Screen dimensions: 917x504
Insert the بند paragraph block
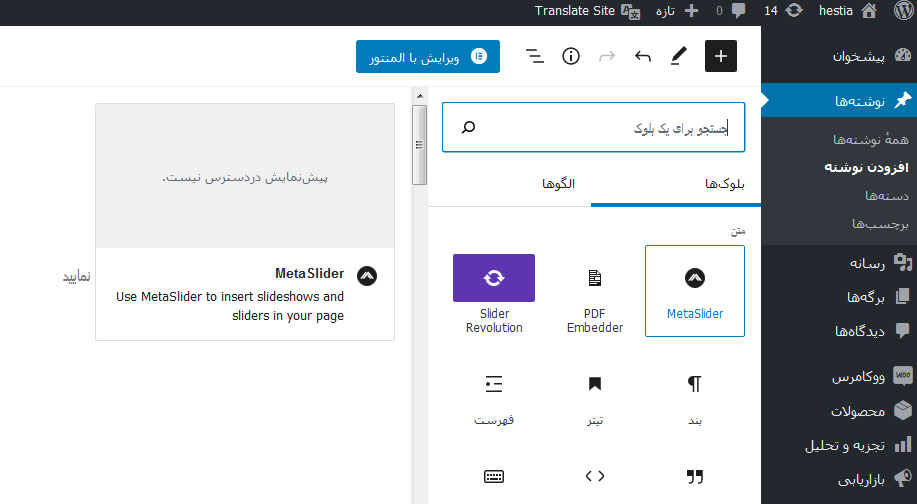coord(695,401)
